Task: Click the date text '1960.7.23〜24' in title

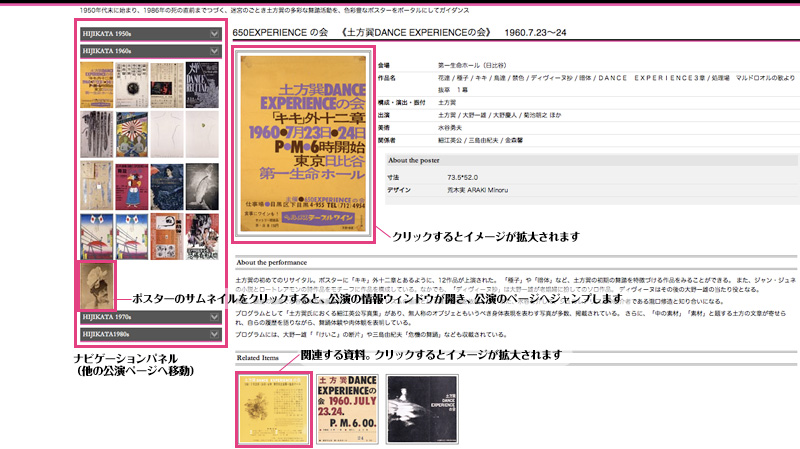Action: (535, 32)
